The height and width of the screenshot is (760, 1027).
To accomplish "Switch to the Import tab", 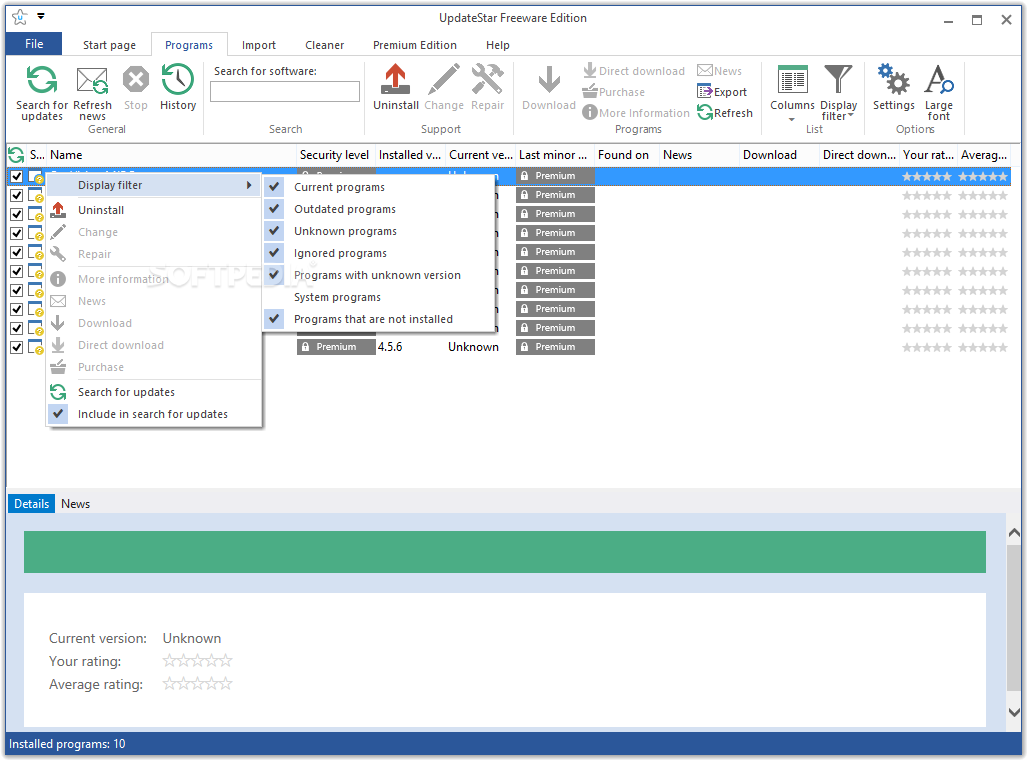I will pyautogui.click(x=259, y=45).
